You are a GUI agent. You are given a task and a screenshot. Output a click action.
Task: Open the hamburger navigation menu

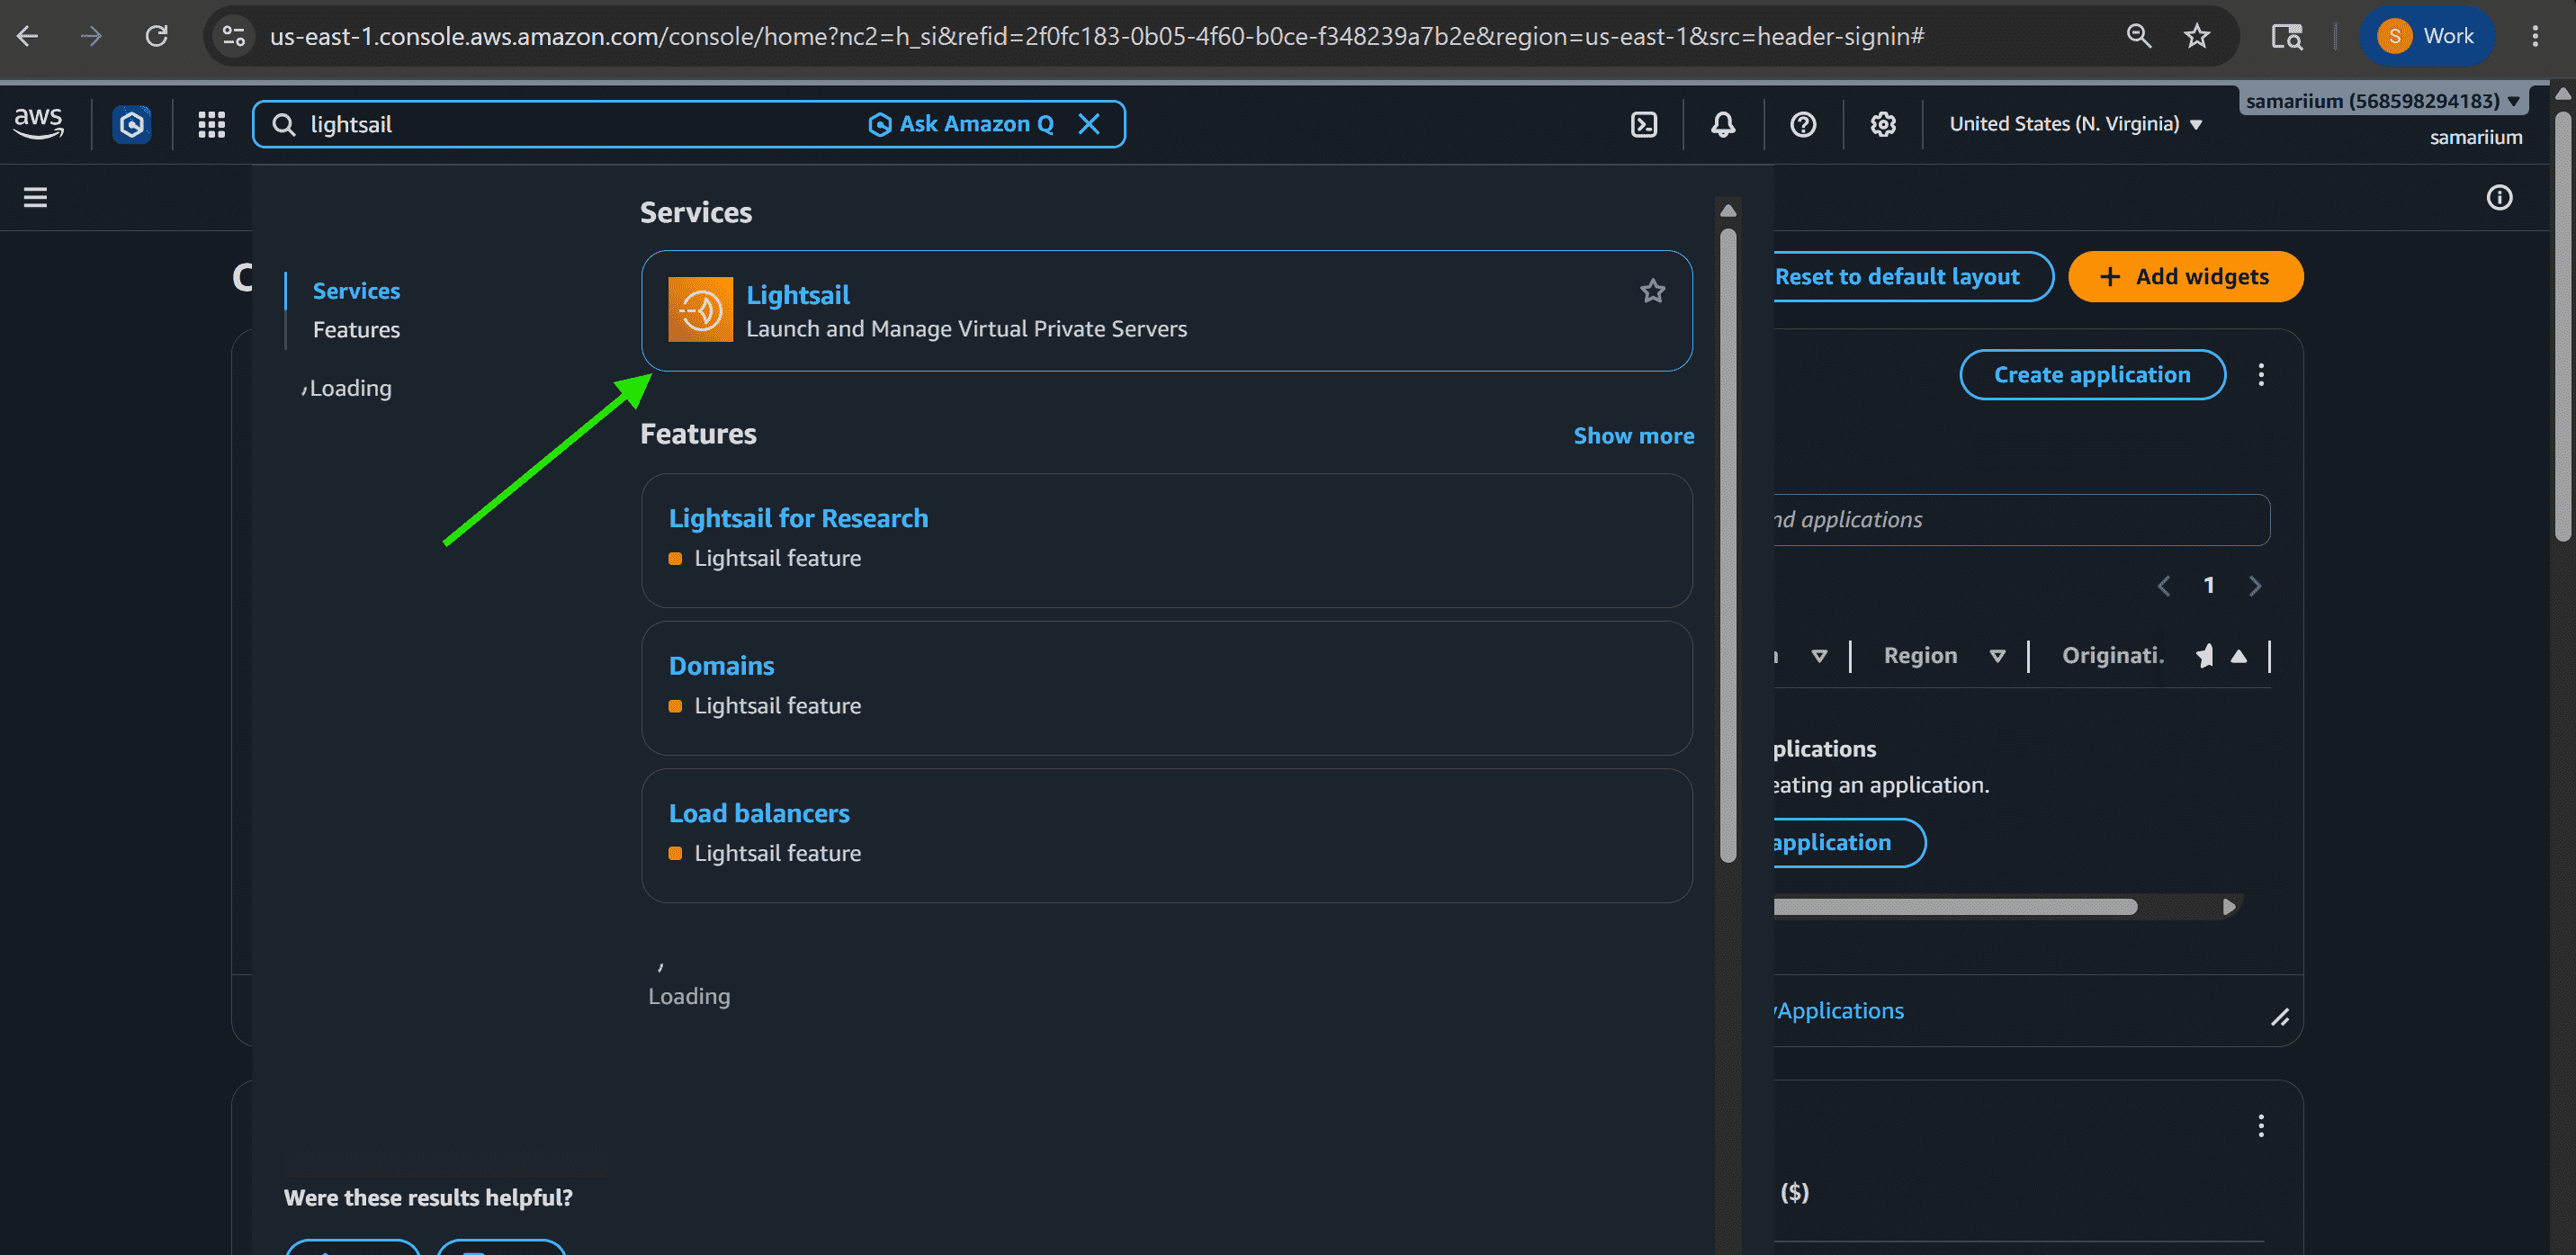click(x=36, y=197)
